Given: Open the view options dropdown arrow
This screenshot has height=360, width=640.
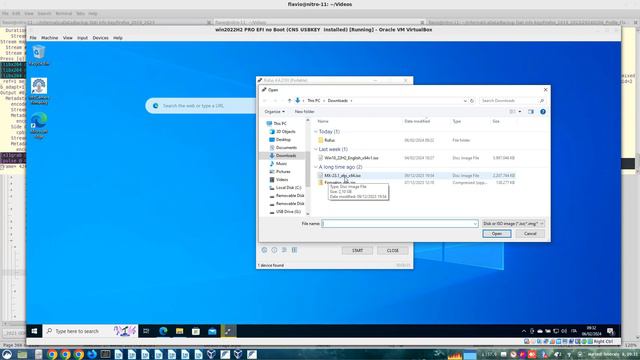Looking at the screenshot, I should (x=520, y=111).
